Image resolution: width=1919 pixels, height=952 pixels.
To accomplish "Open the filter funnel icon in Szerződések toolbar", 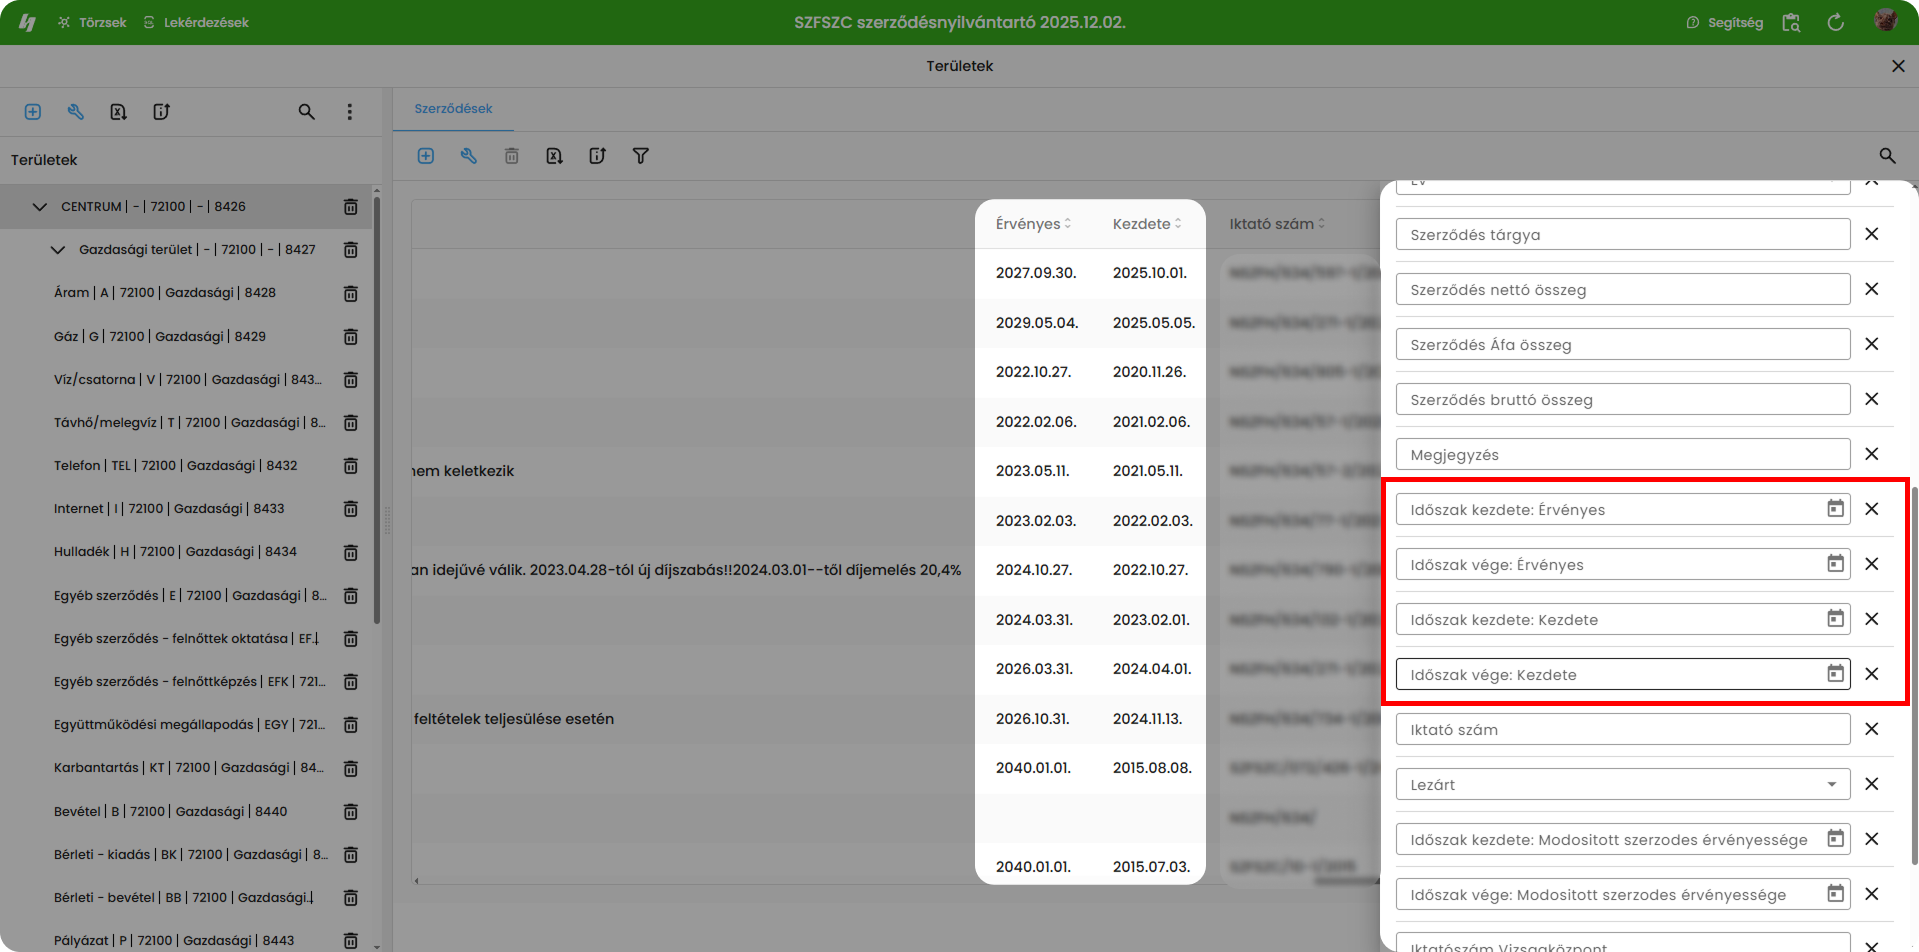I will click(x=641, y=156).
